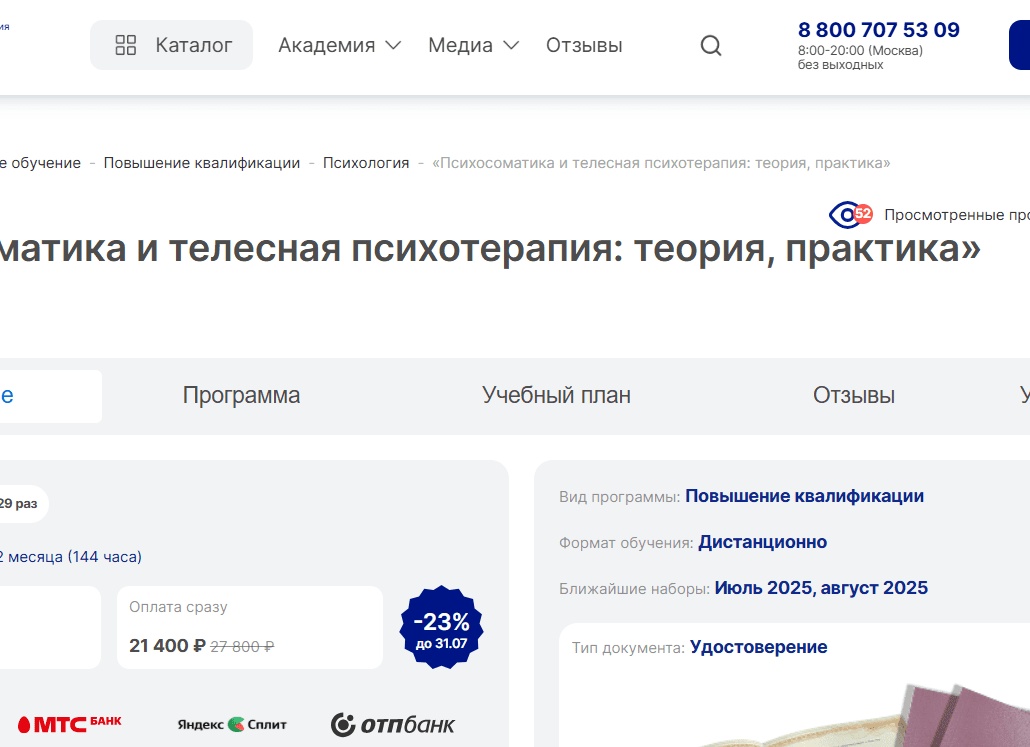
Task: Click the Яндекс Сплит logo
Action: (x=232, y=724)
